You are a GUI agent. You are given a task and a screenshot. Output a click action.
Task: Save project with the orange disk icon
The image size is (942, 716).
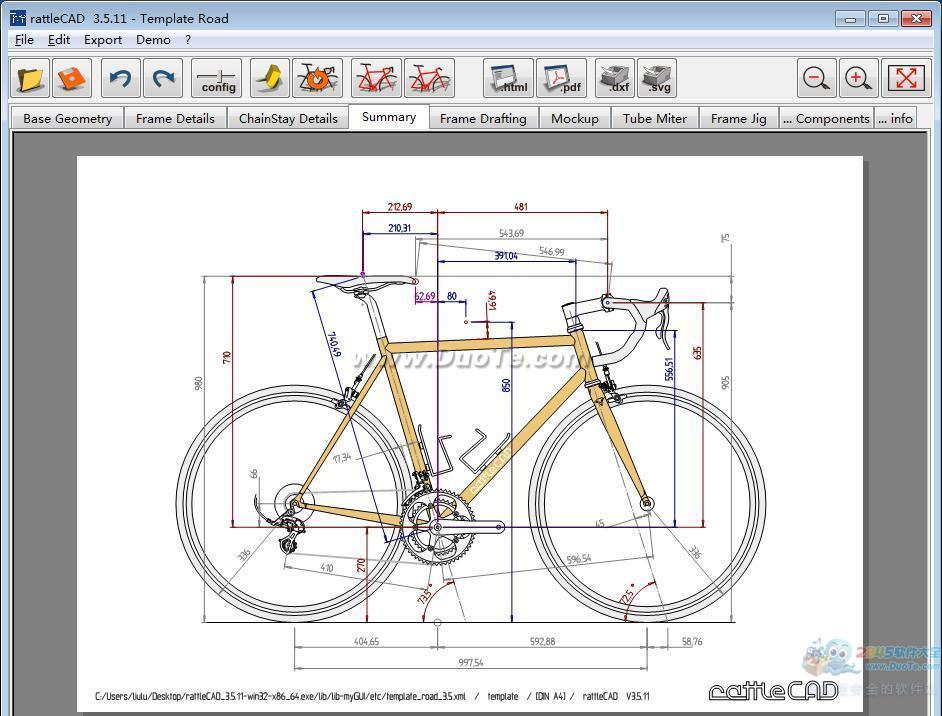72,78
